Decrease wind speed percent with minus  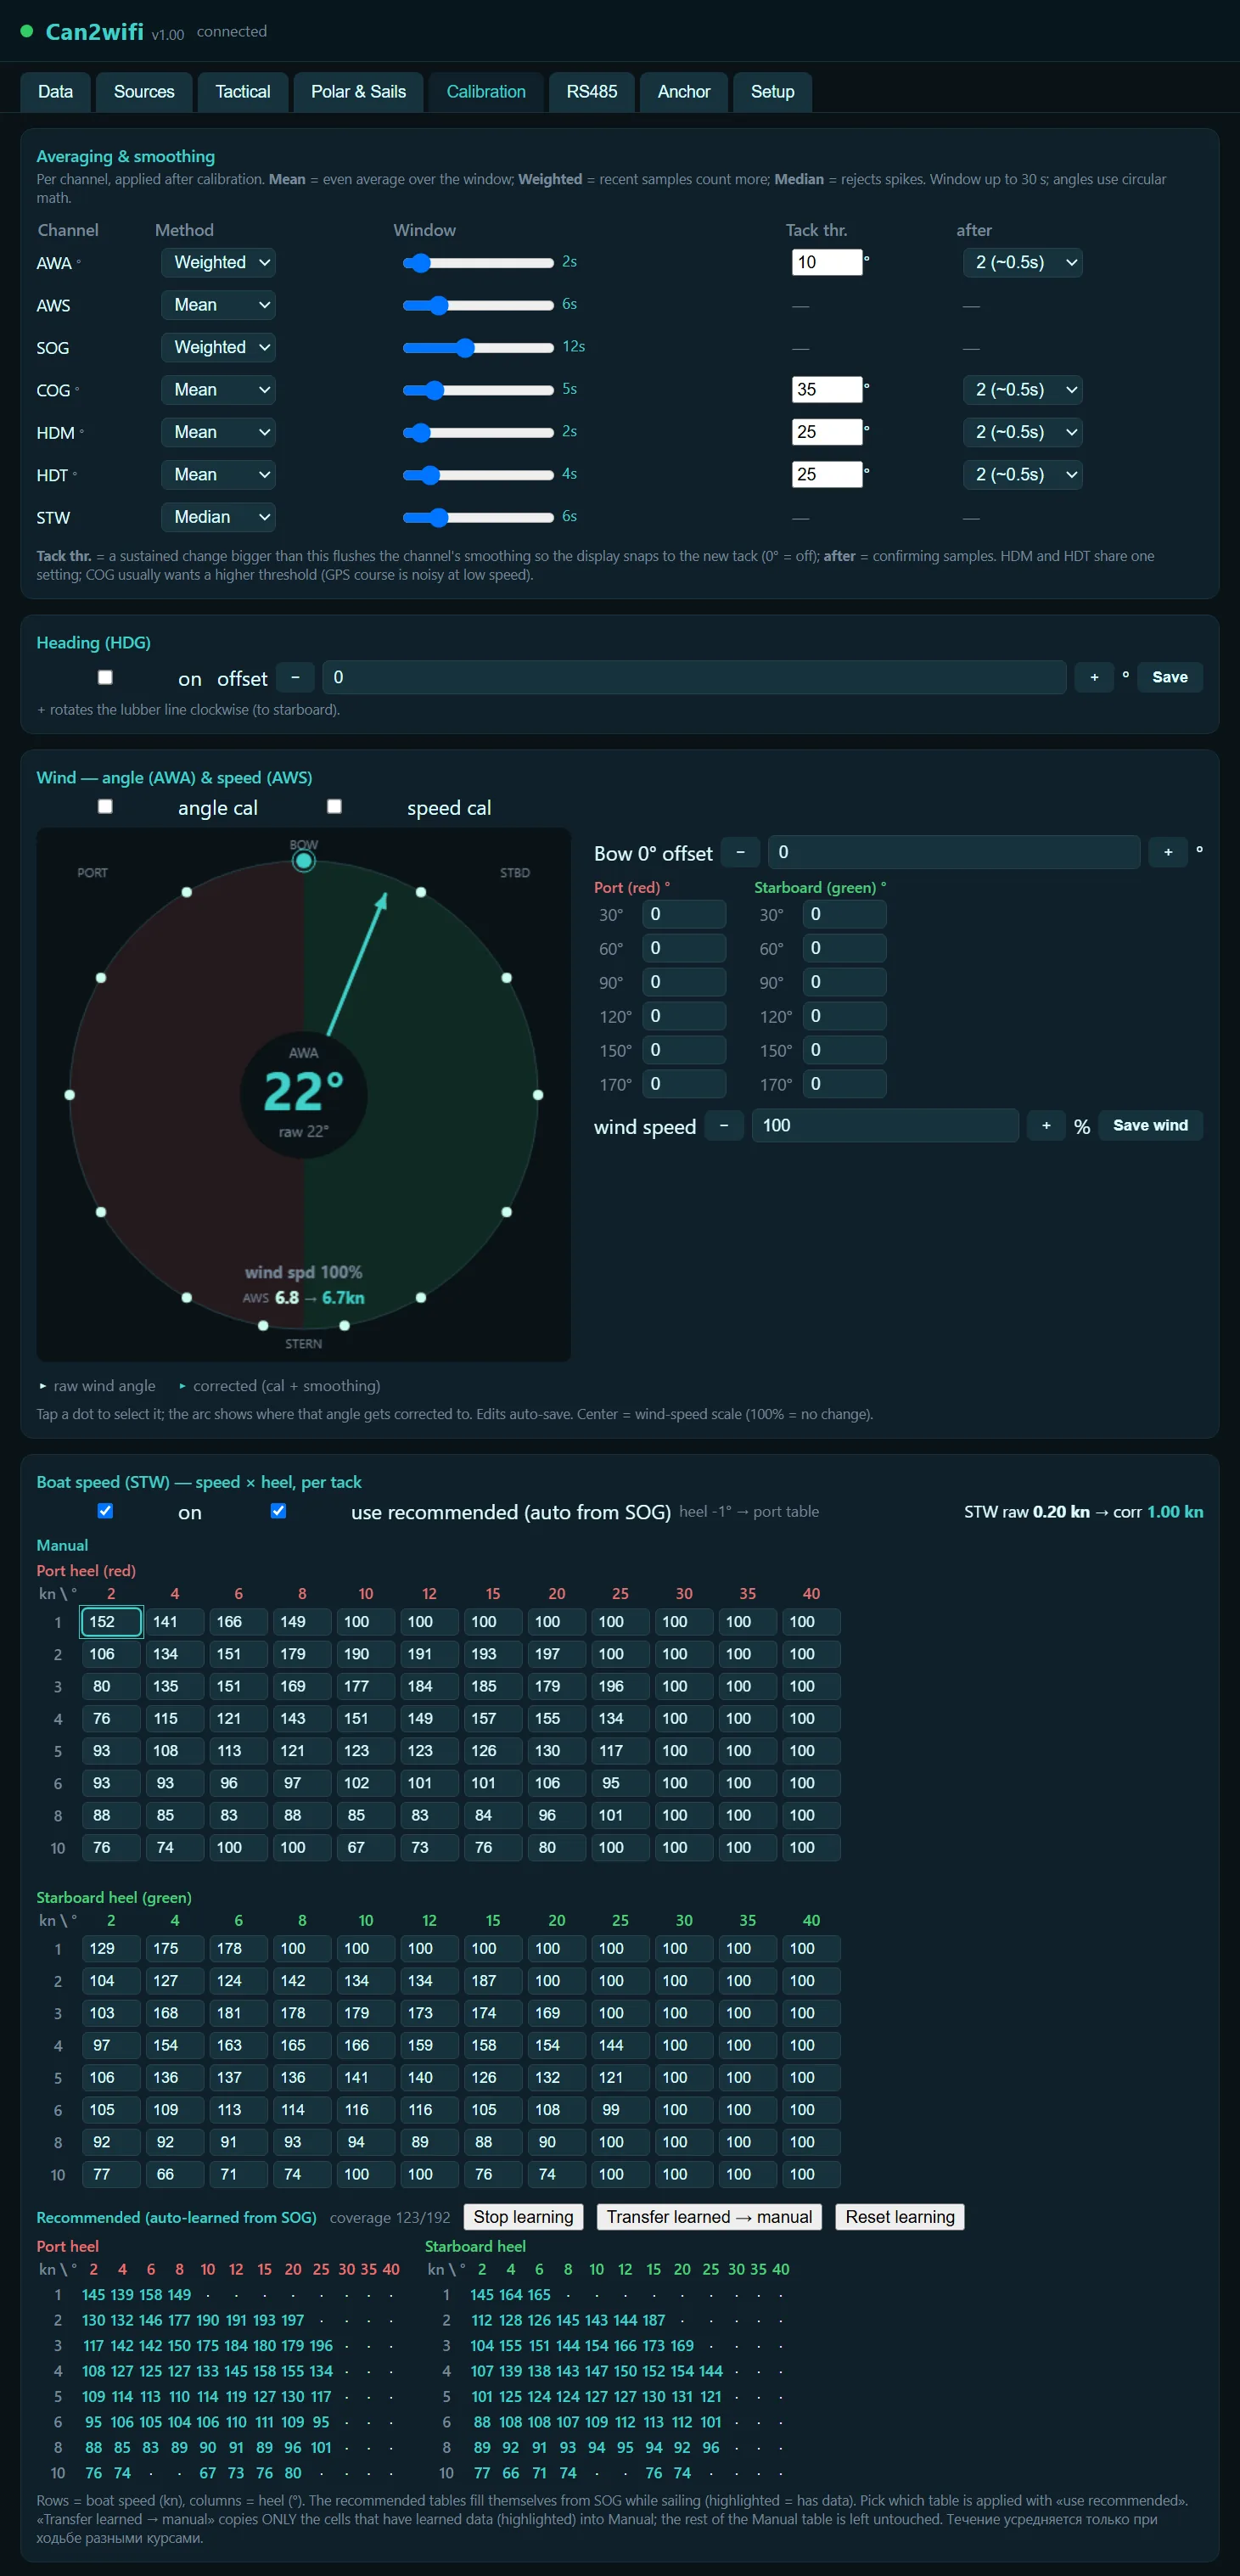(x=724, y=1126)
